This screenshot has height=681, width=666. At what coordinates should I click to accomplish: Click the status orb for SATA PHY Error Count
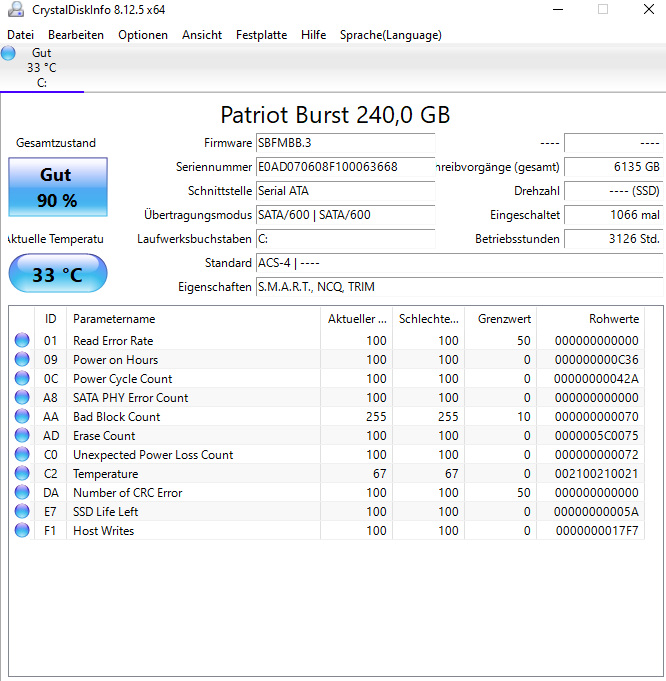22,397
